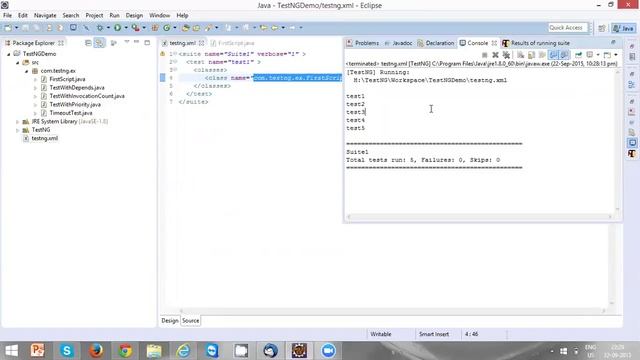
Task: Open the Run configurations dropdown arrow
Action: click(x=126, y=28)
